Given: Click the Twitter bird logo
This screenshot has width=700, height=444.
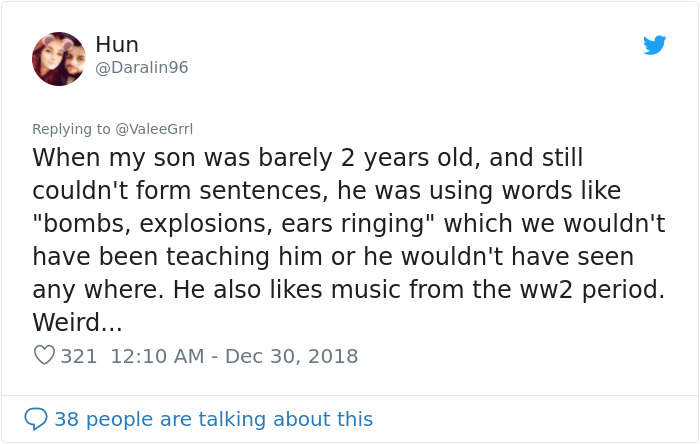Looking at the screenshot, I should click(x=654, y=45).
